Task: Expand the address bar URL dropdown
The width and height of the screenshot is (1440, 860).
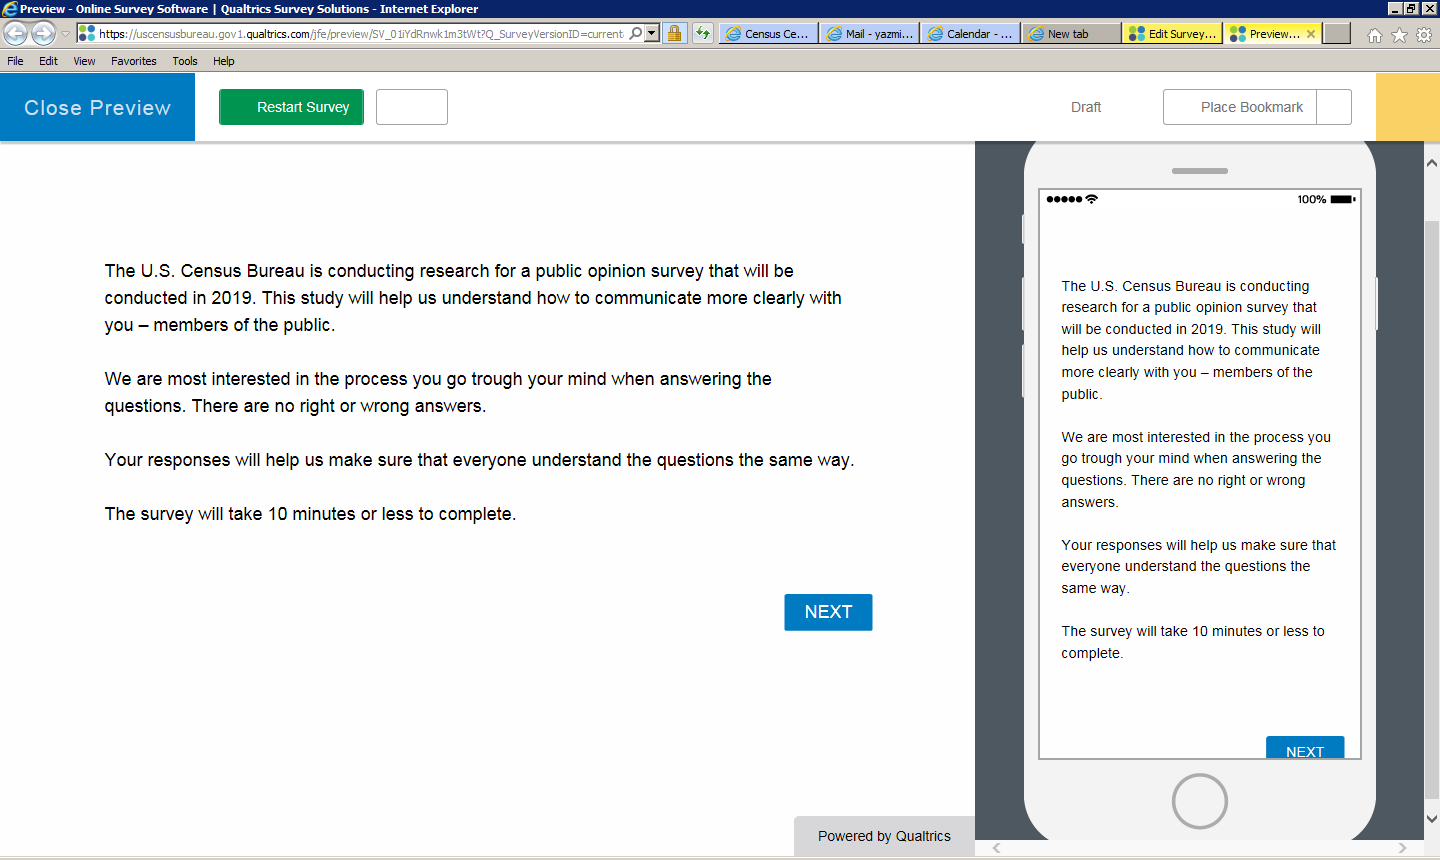Action: pyautogui.click(x=652, y=33)
